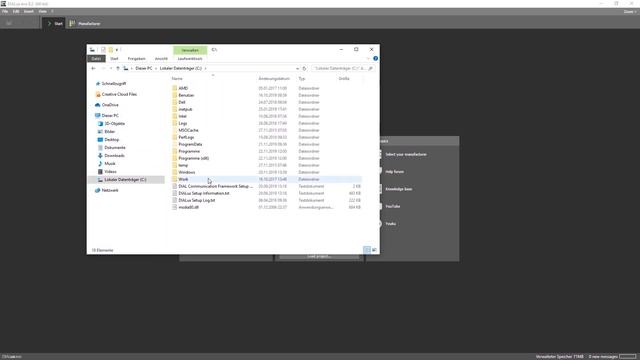Switch to details view layout icon

[367, 250]
